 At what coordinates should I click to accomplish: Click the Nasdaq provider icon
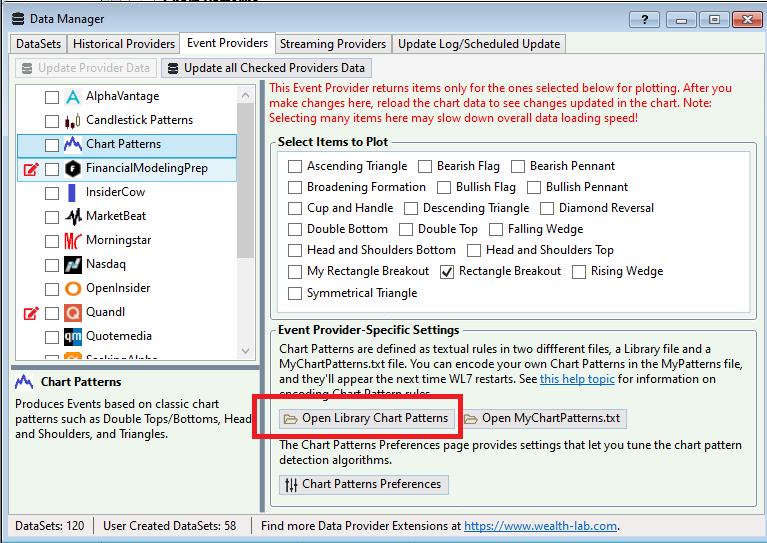[x=73, y=265]
